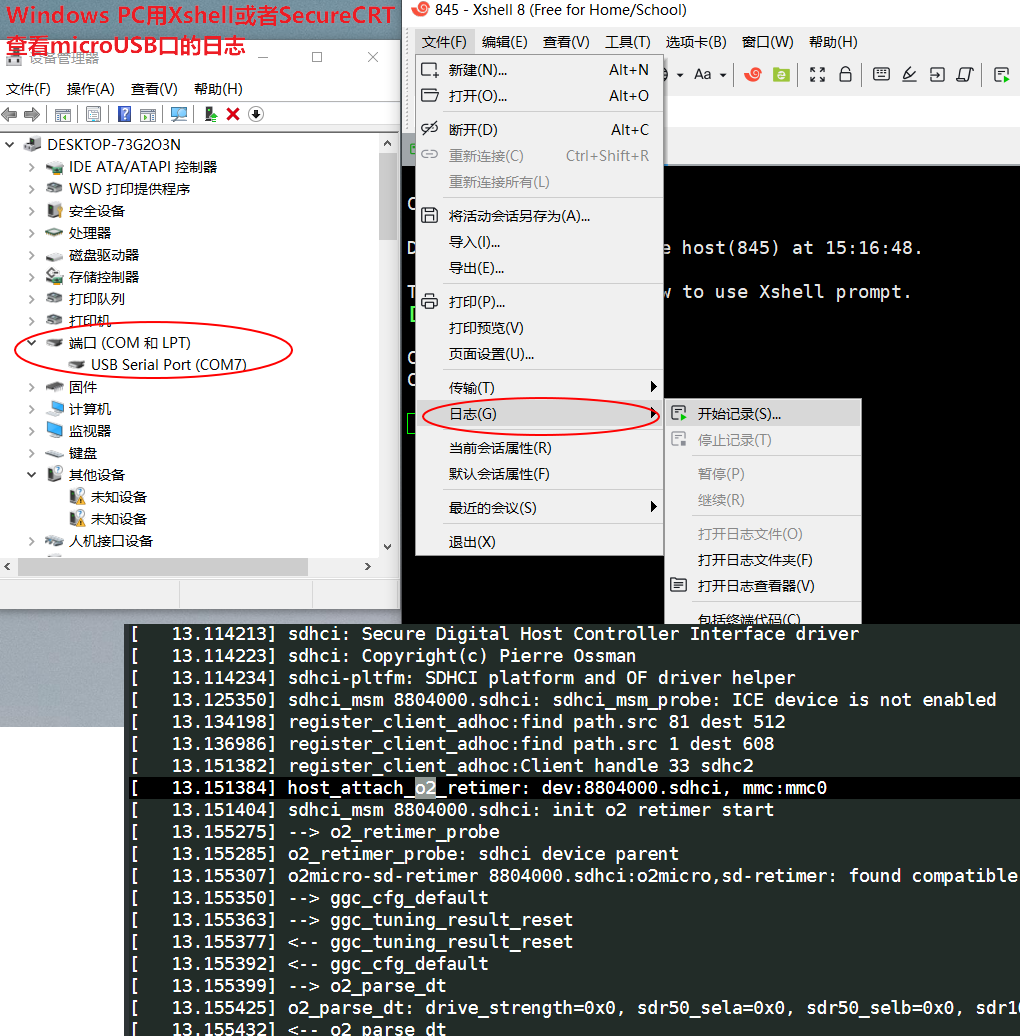This screenshot has width=1020, height=1036.
Task: Open 文件(F) menu in Xshell
Action: [x=444, y=42]
